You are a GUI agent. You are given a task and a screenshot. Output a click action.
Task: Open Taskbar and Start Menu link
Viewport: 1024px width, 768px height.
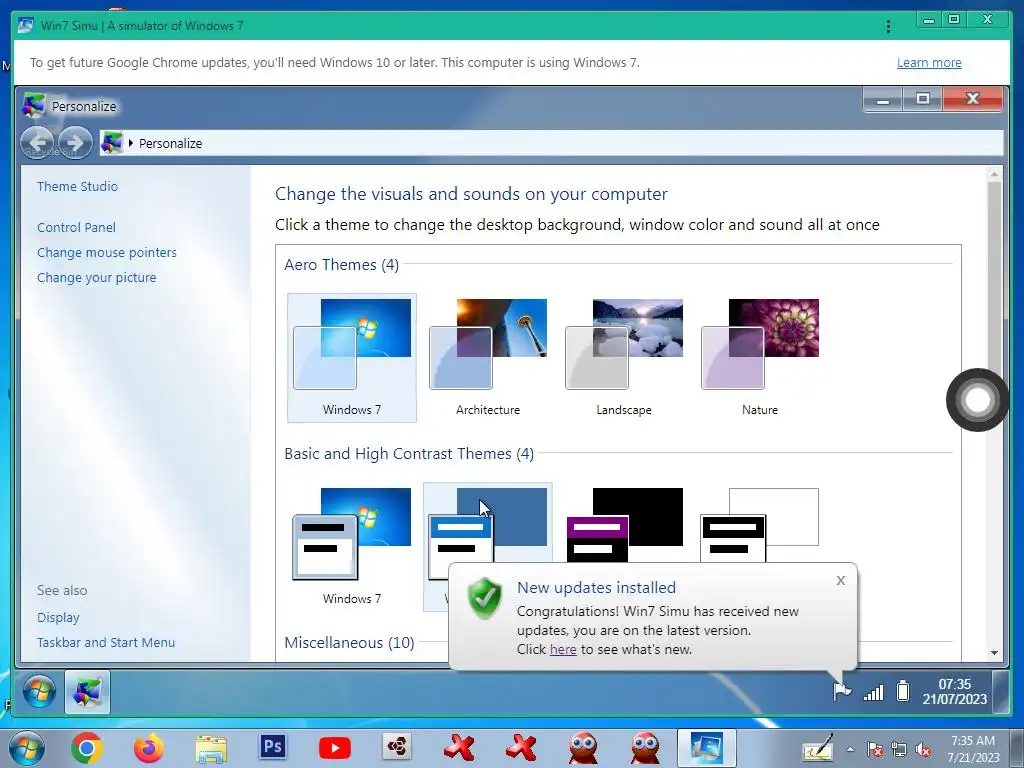pos(106,642)
